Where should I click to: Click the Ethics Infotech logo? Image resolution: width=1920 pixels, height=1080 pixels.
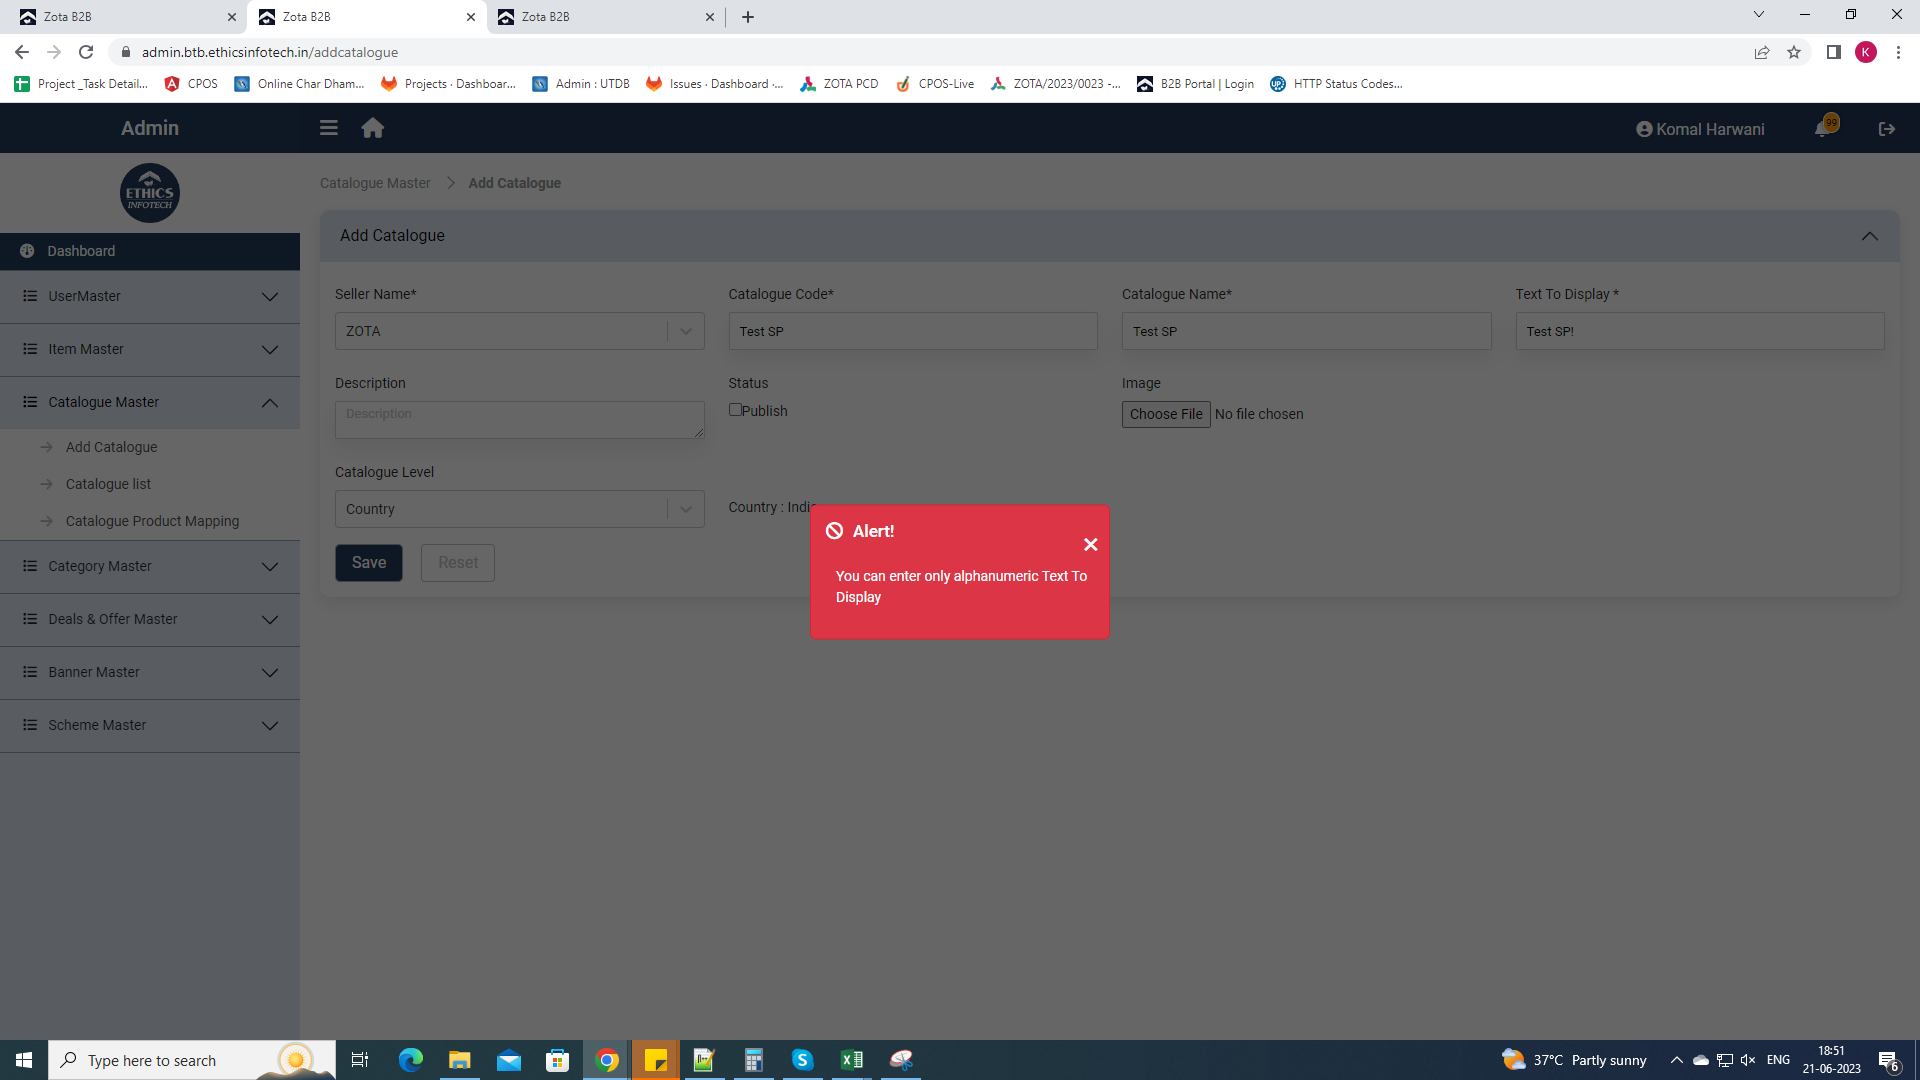coord(150,193)
